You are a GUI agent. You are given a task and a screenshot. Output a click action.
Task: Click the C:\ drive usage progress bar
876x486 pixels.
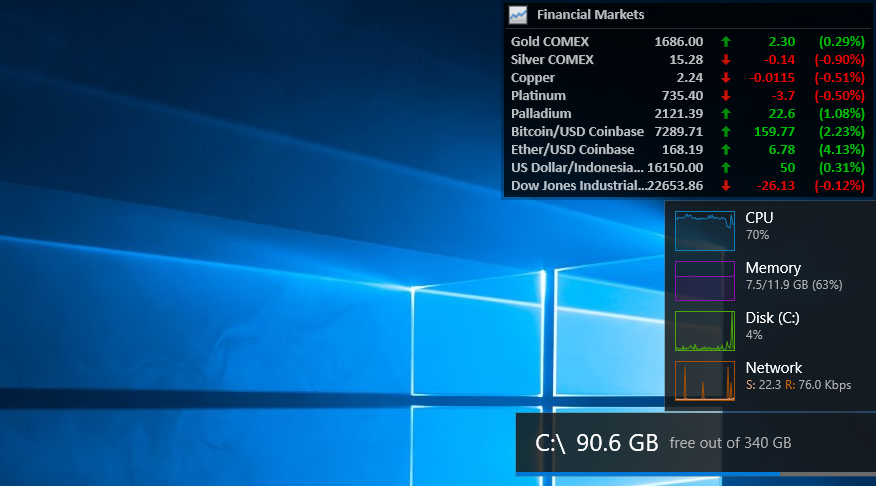pos(696,474)
